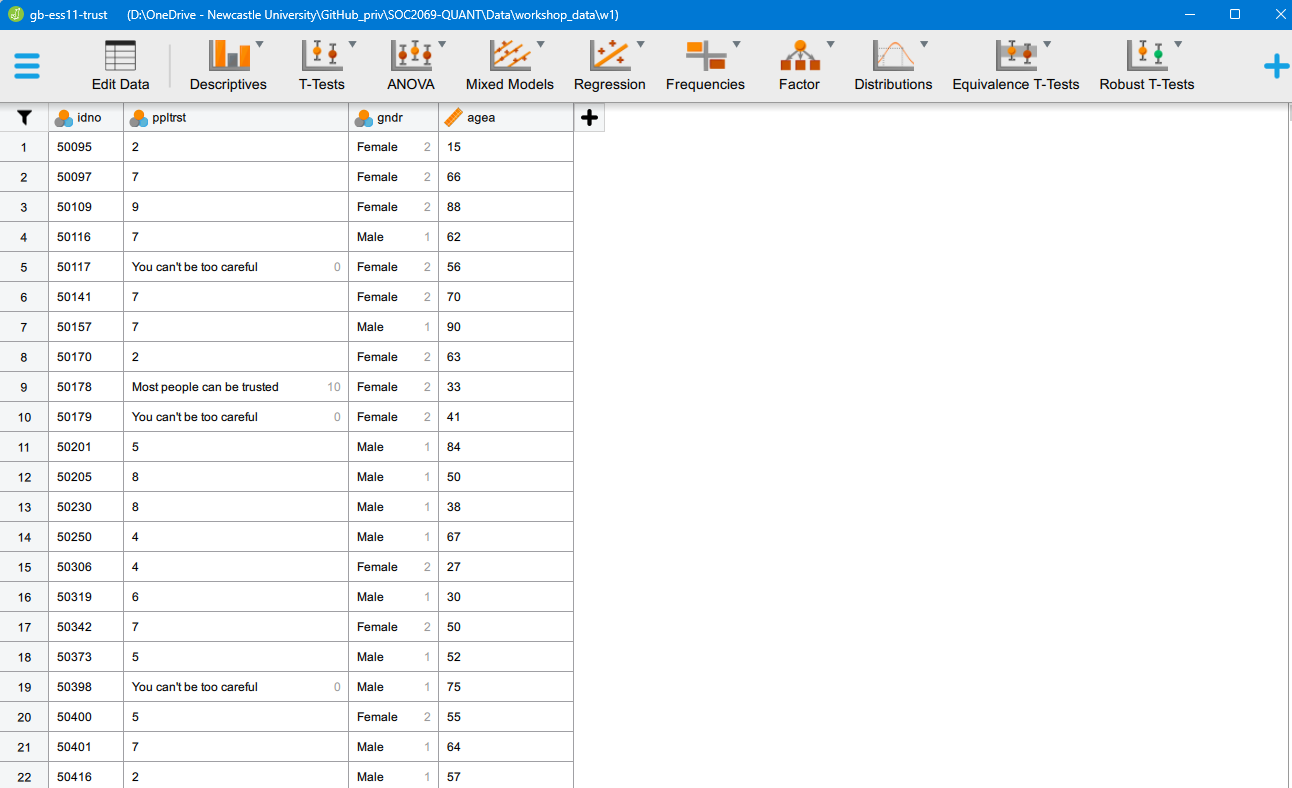This screenshot has height=788, width=1292.
Task: Click the blue plus modules button
Action: [x=1276, y=67]
